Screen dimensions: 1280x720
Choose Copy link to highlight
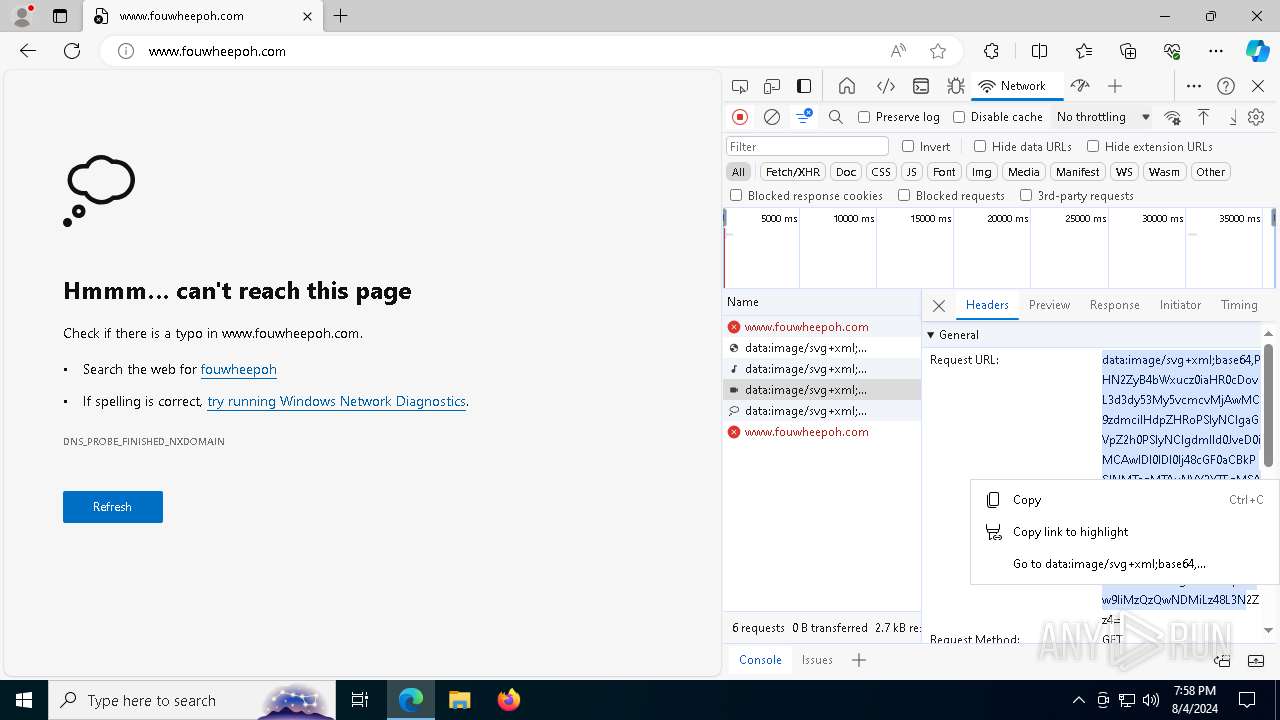[x=1125, y=532]
